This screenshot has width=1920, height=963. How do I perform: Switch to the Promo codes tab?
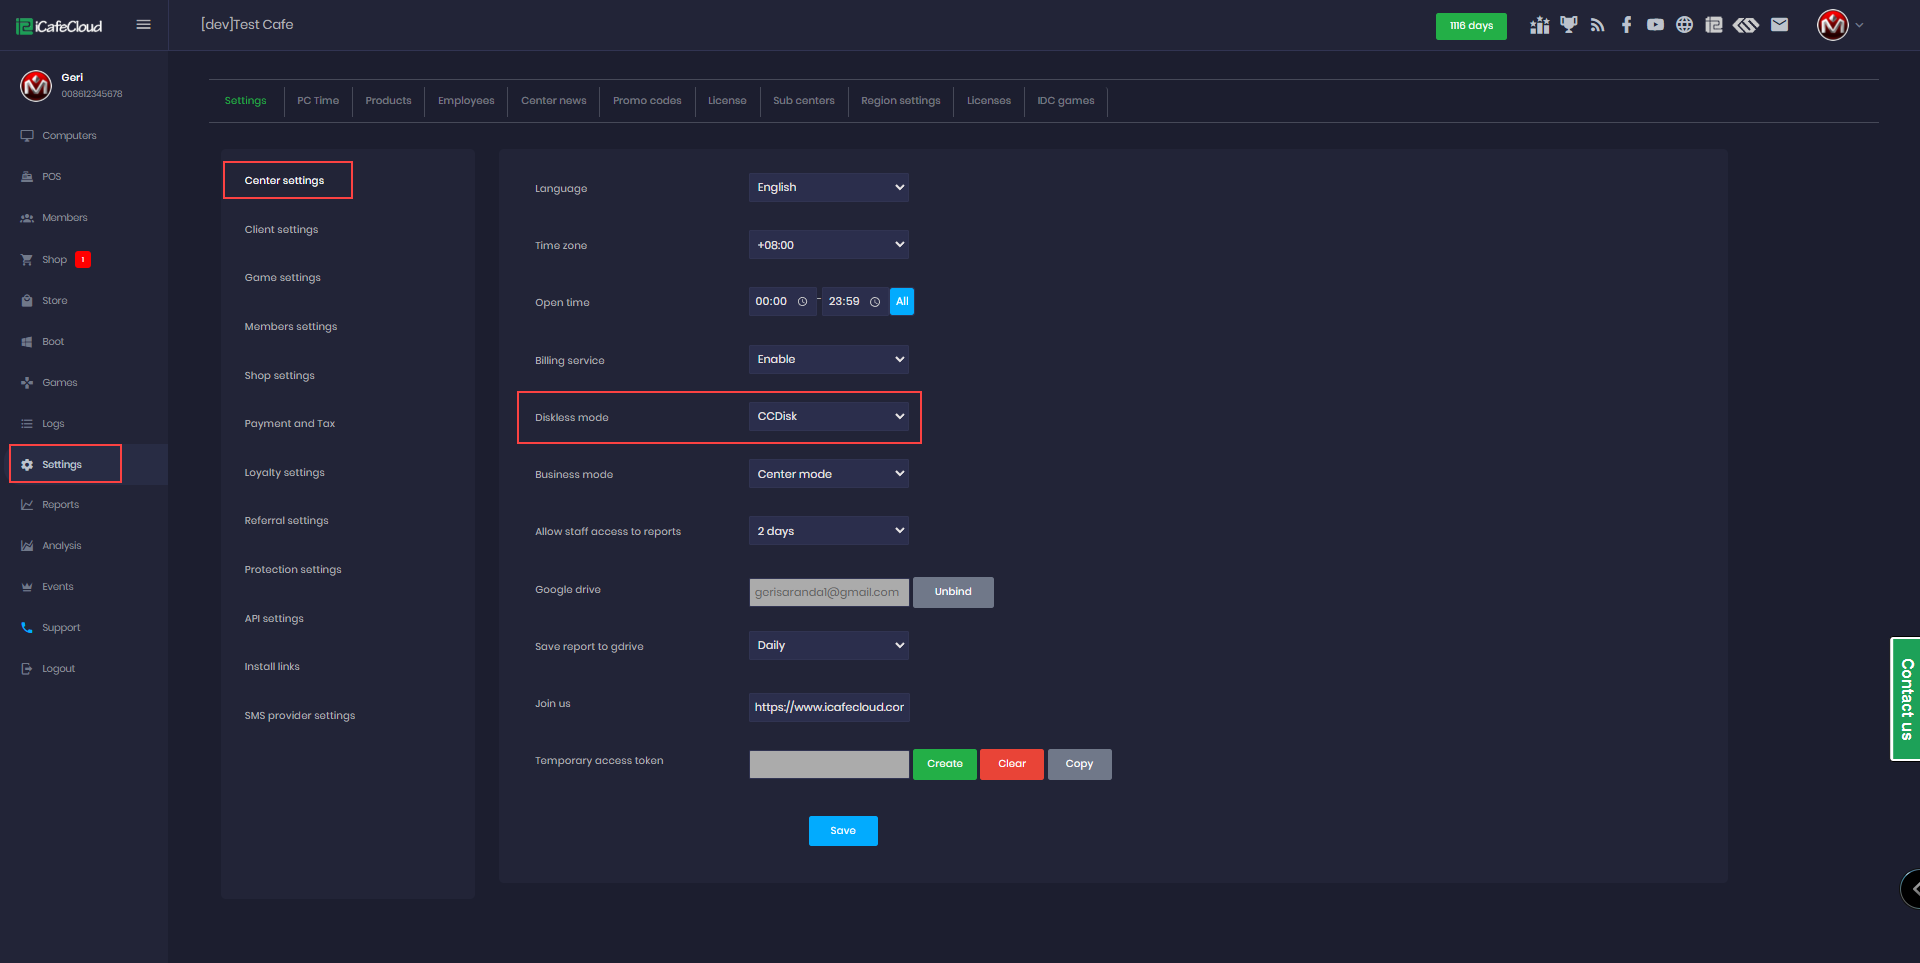647,101
